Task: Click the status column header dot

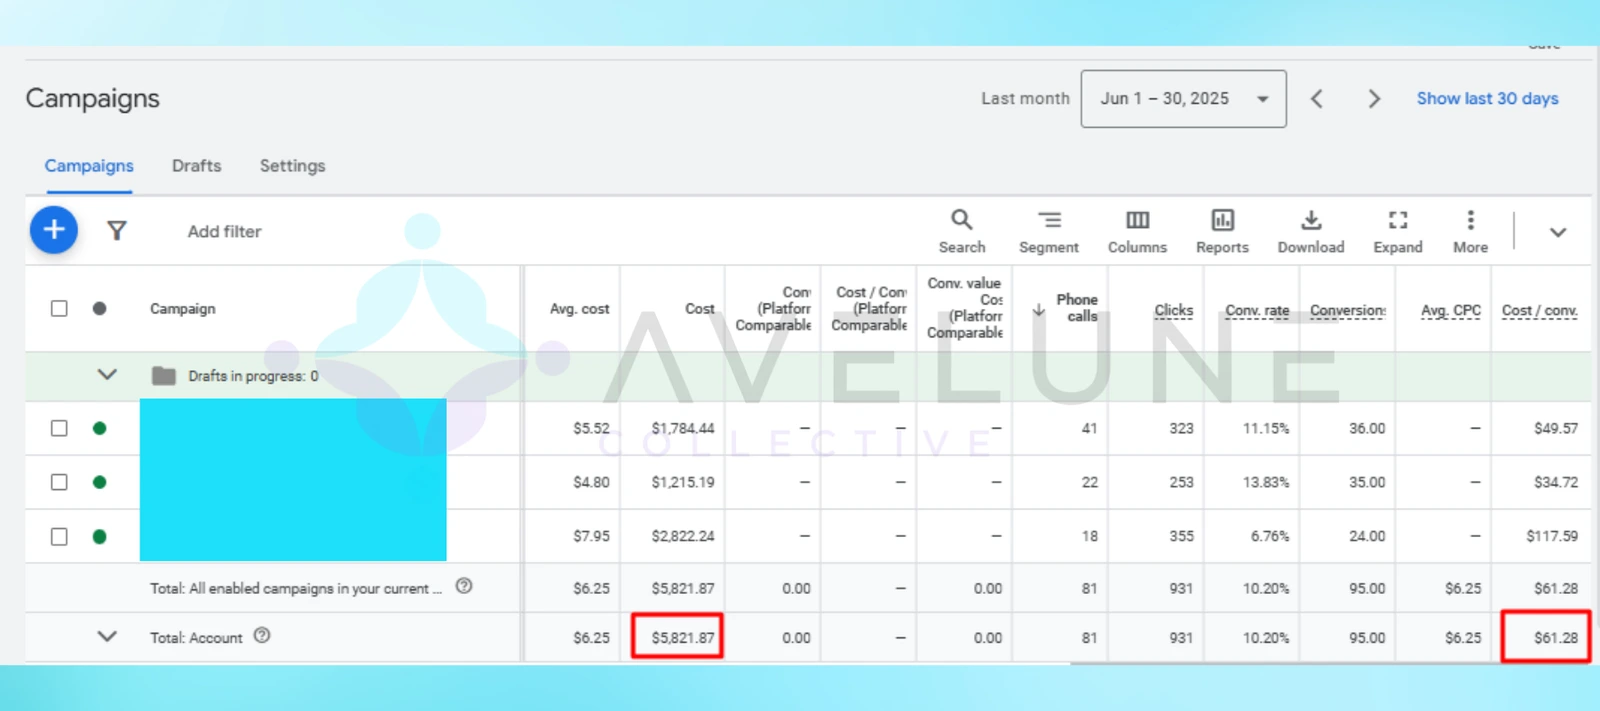Action: point(99,308)
